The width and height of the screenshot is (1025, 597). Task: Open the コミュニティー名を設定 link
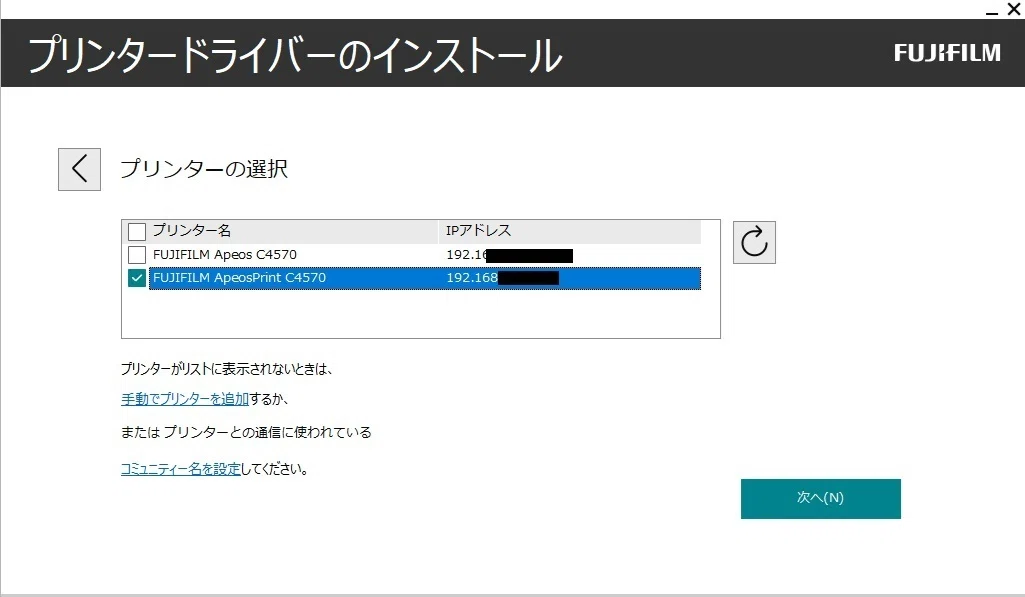click(181, 469)
